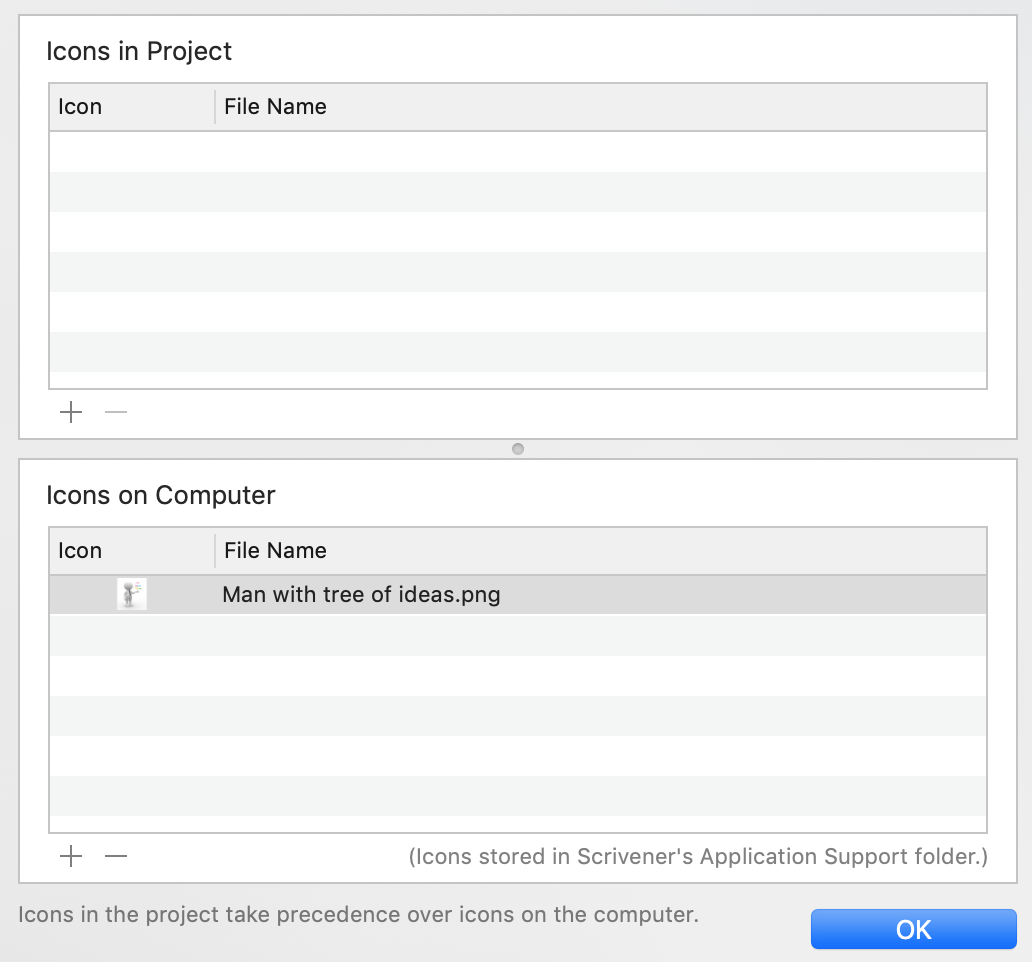The width and height of the screenshot is (1032, 962).
Task: Click the Application Support folder note text
Action: click(698, 857)
